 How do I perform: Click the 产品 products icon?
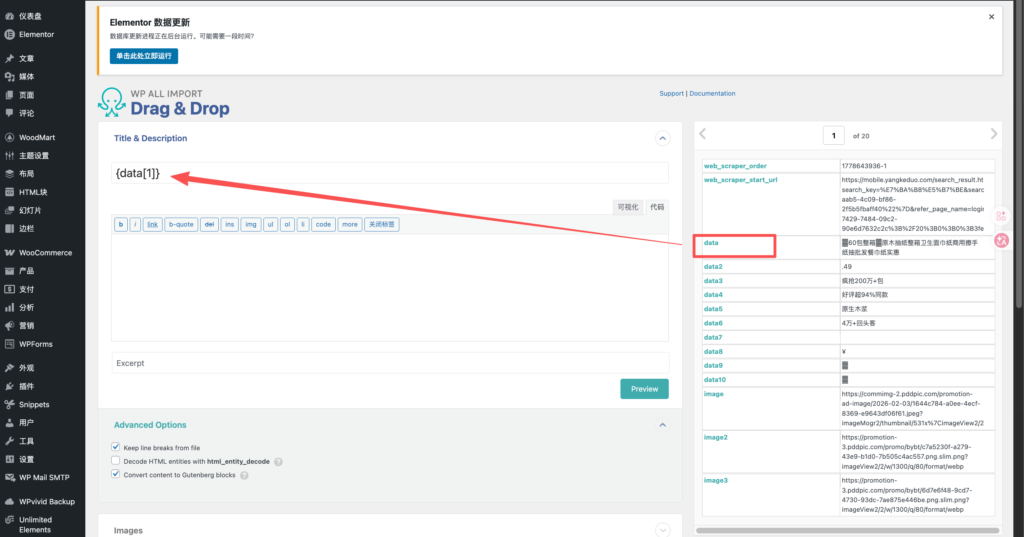9,270
